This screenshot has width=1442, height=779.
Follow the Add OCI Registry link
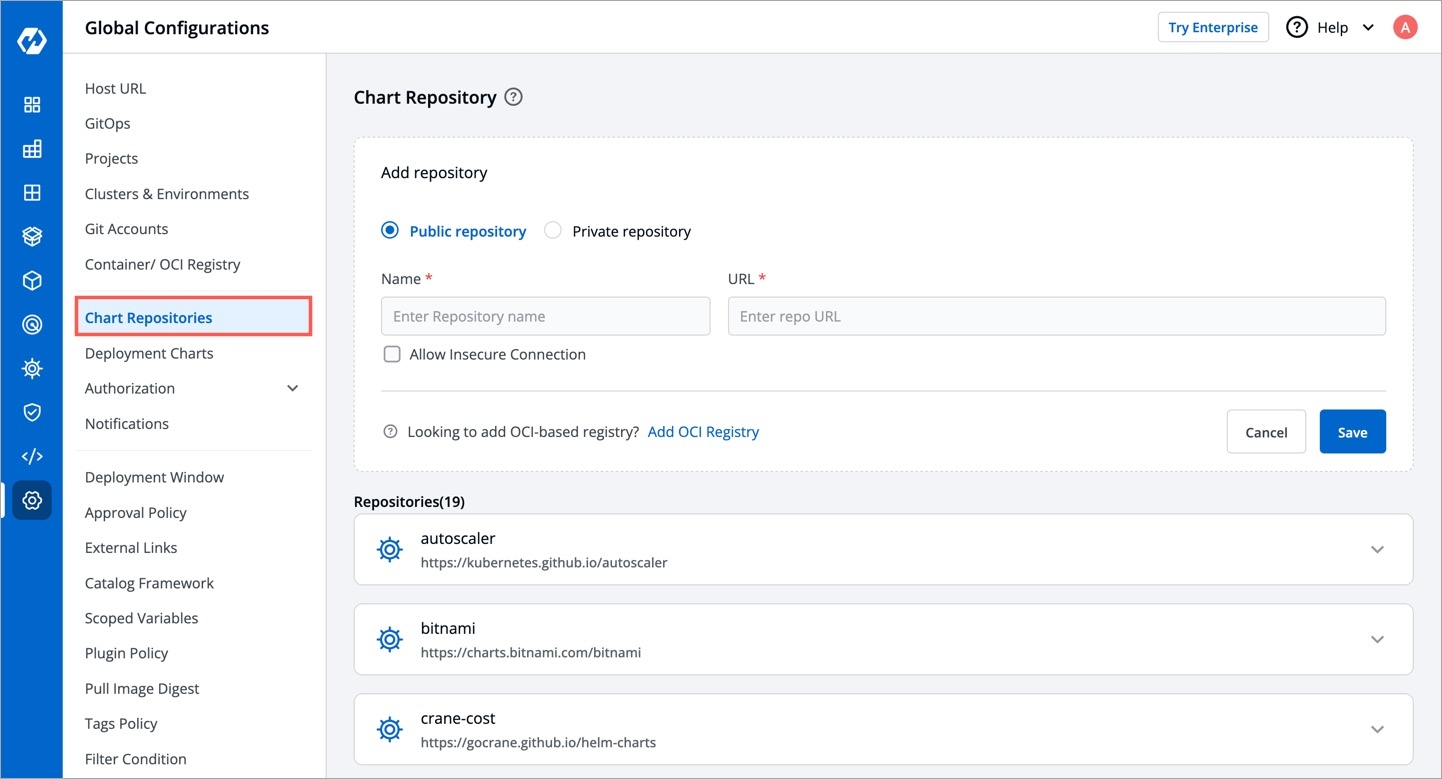(703, 432)
